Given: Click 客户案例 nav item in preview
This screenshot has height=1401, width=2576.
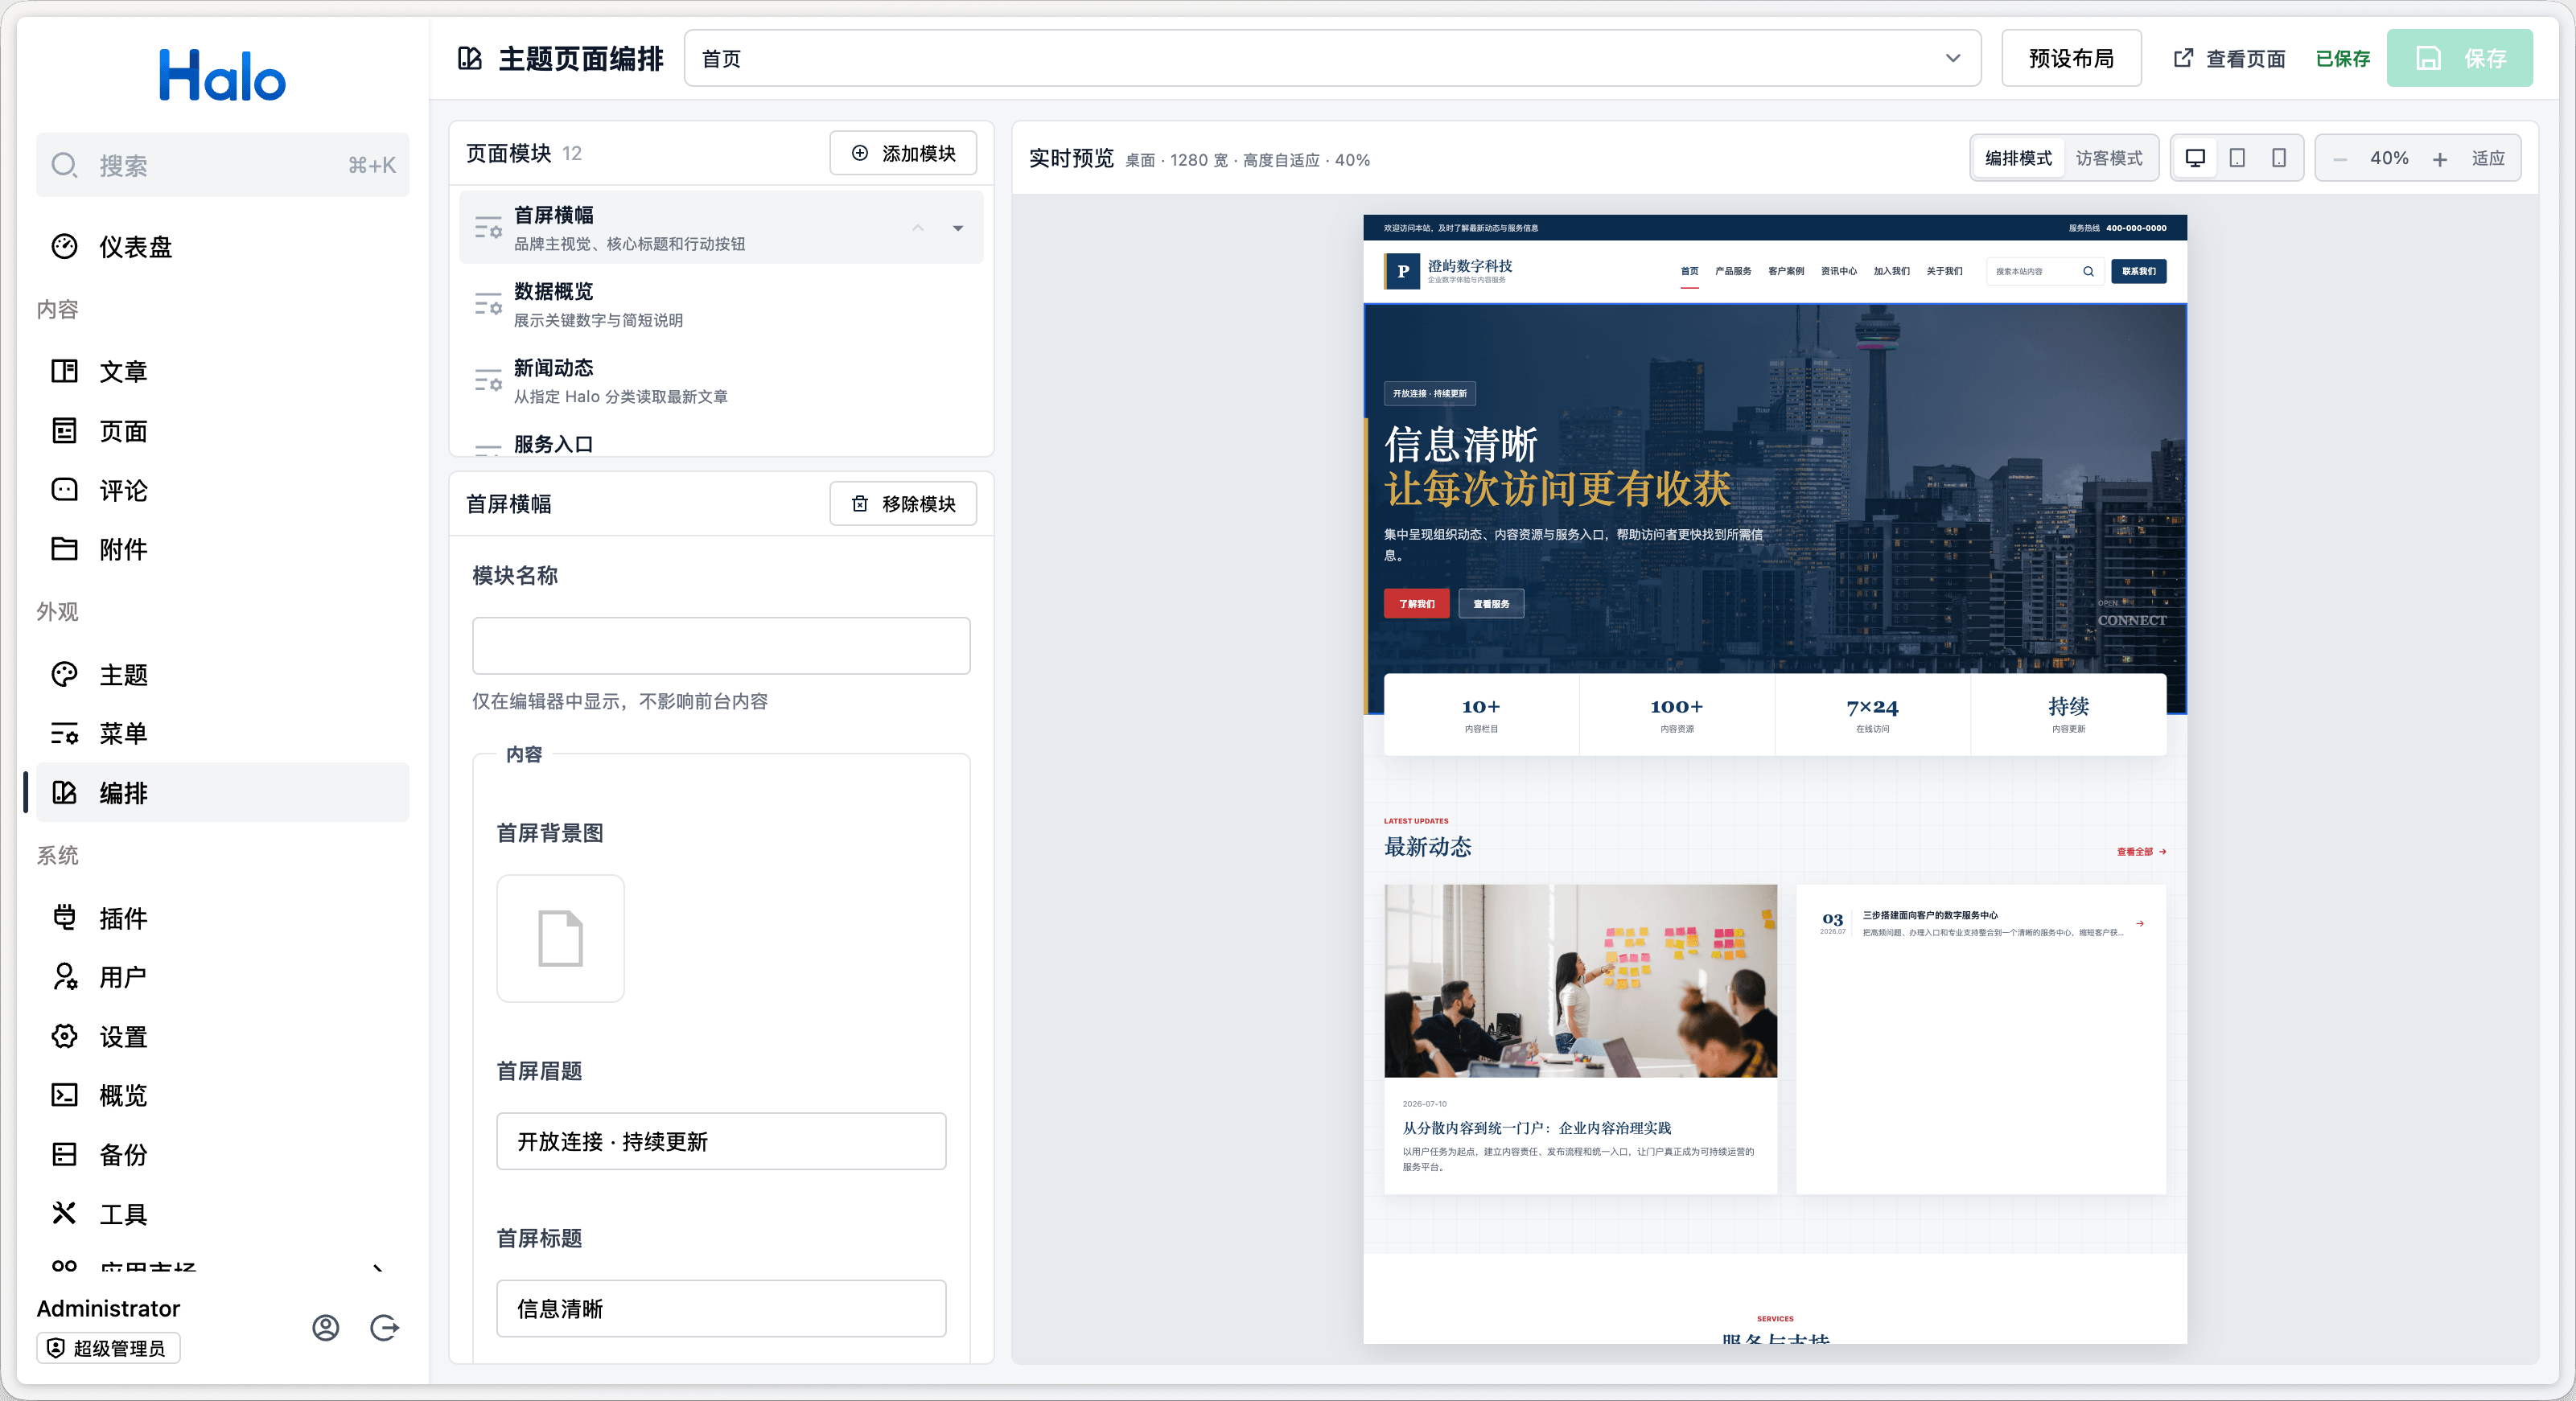Looking at the screenshot, I should (x=1786, y=271).
